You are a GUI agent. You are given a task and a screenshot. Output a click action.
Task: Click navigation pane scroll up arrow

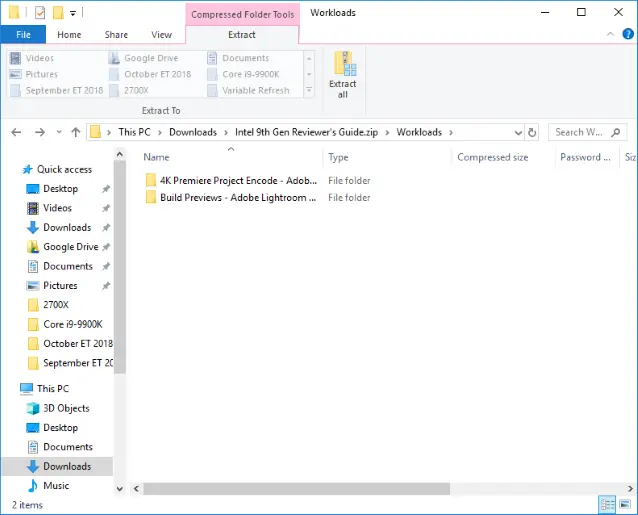pos(120,155)
